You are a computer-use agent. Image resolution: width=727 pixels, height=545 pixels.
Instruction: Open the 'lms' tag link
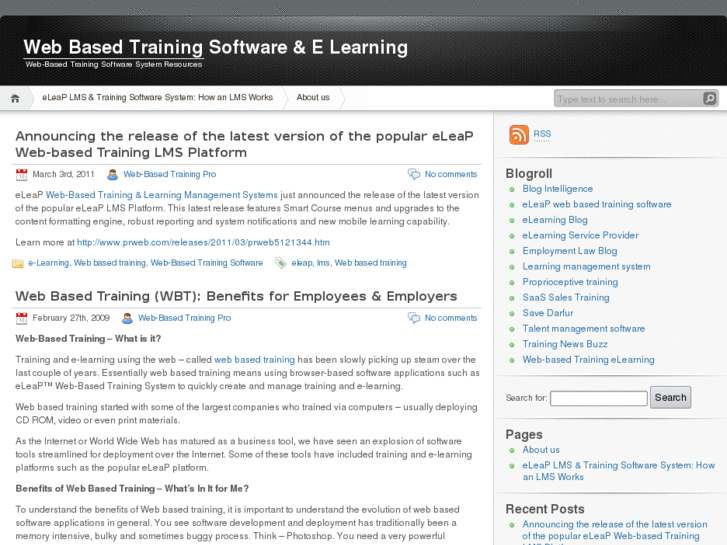pyautogui.click(x=323, y=263)
